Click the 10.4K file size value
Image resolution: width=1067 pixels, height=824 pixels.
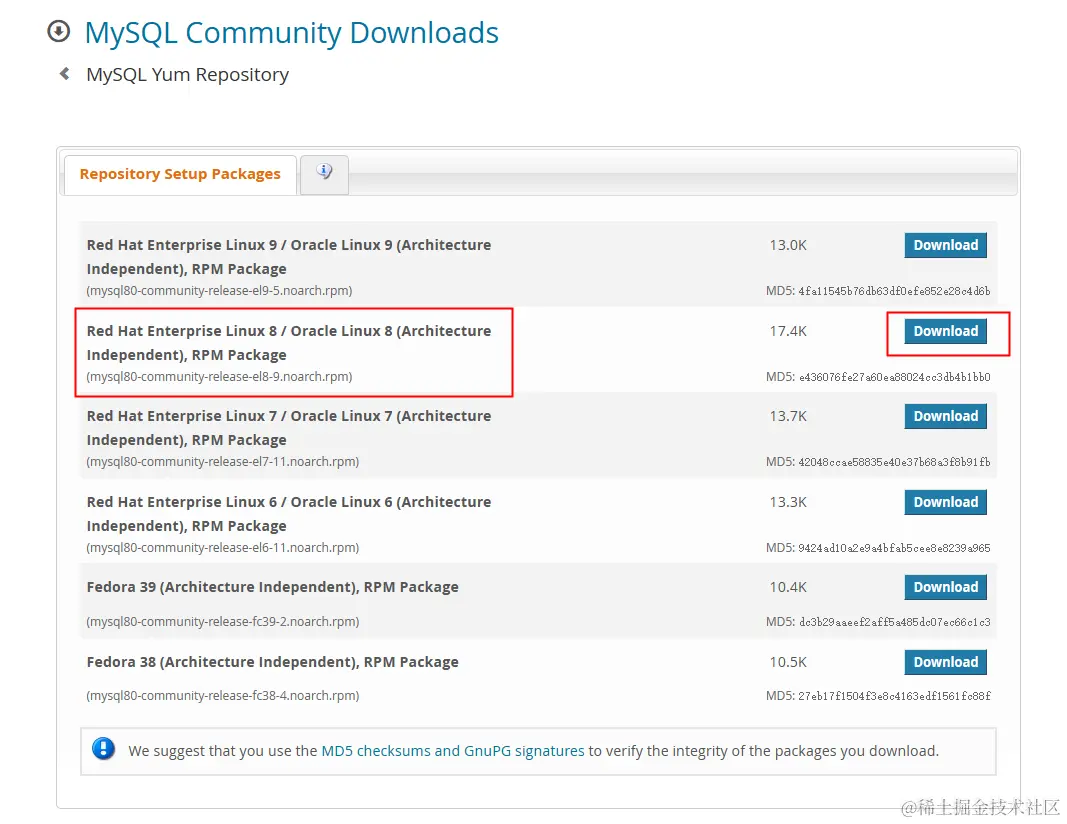click(x=788, y=587)
